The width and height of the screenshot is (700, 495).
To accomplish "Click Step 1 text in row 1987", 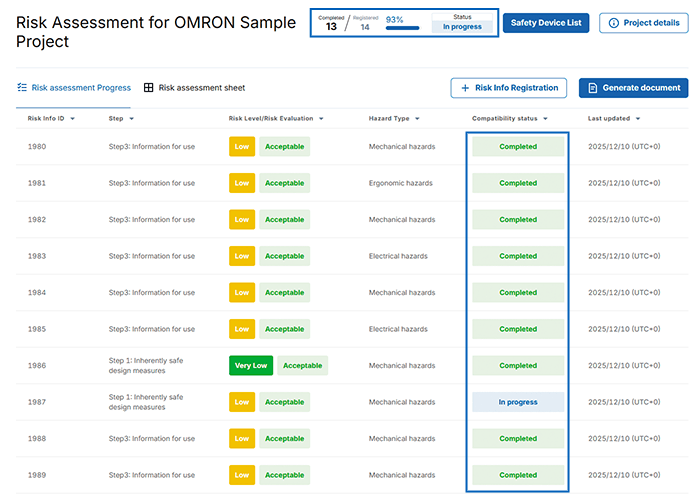I will pyautogui.click(x=146, y=402).
